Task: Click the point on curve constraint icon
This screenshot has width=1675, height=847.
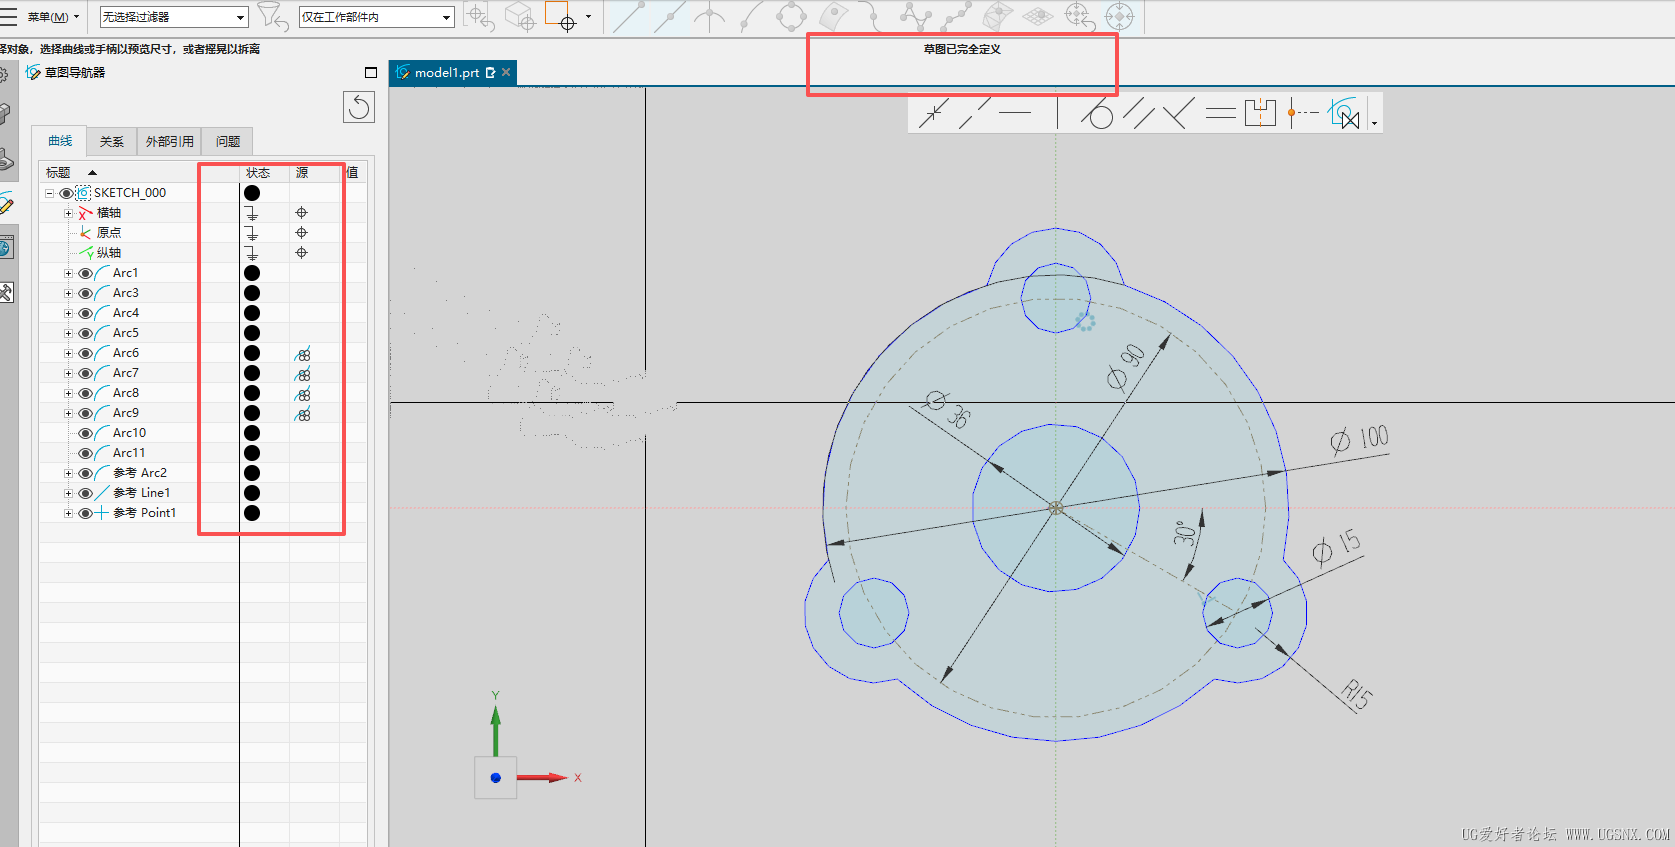Action: point(933,113)
